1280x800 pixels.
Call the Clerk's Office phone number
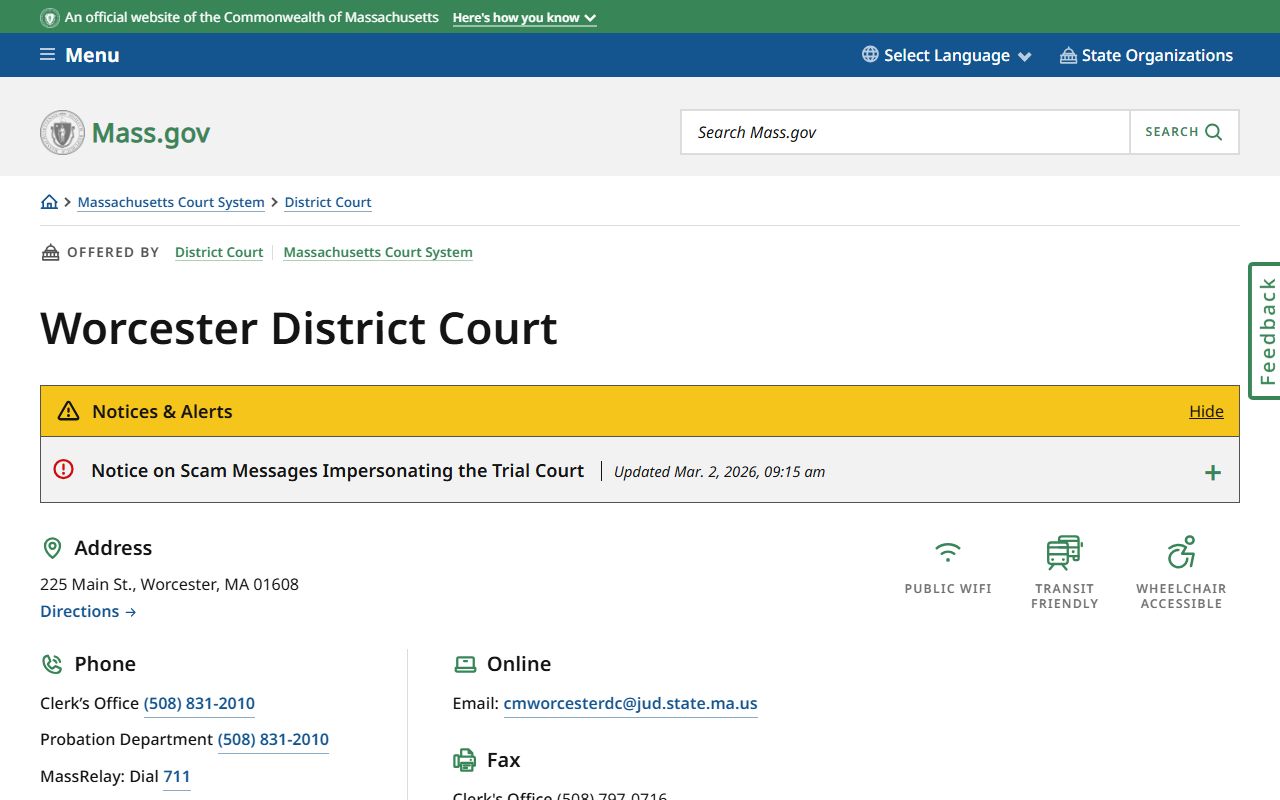tap(199, 703)
